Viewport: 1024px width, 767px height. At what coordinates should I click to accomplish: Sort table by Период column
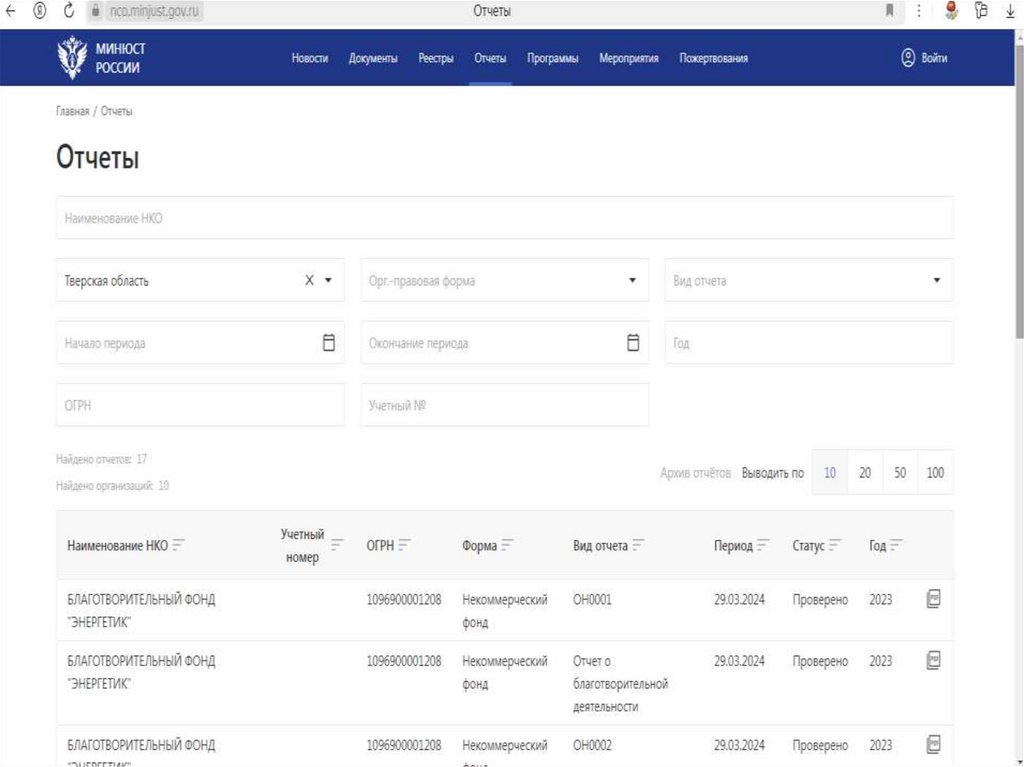pos(763,546)
